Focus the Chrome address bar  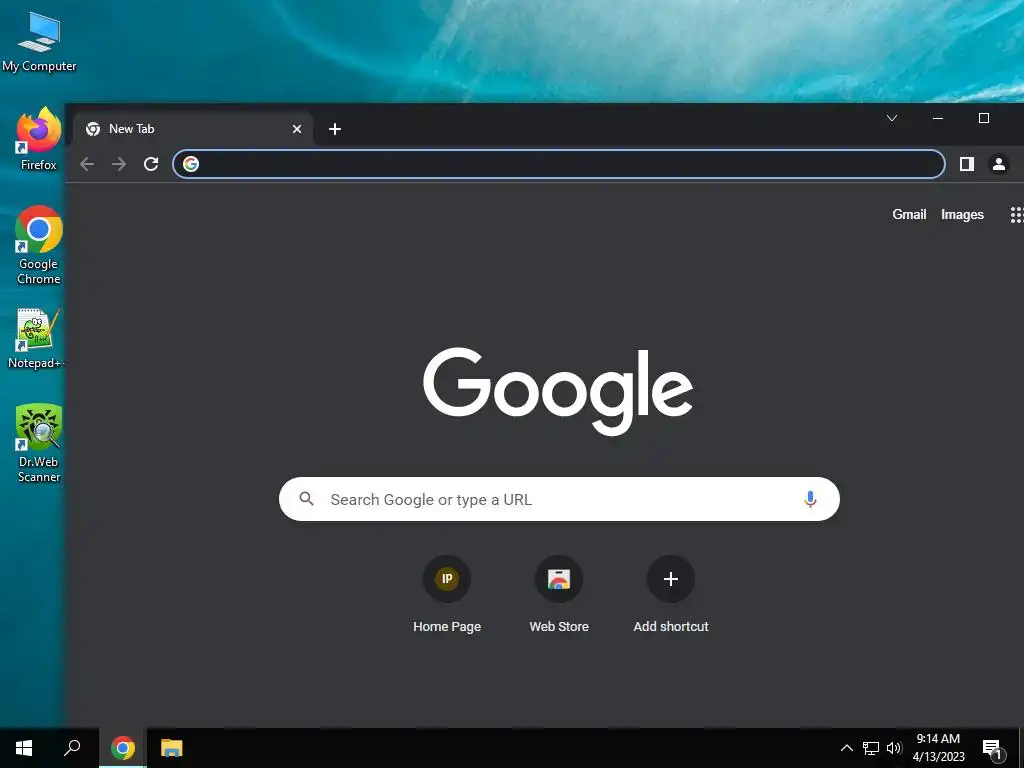click(x=558, y=164)
